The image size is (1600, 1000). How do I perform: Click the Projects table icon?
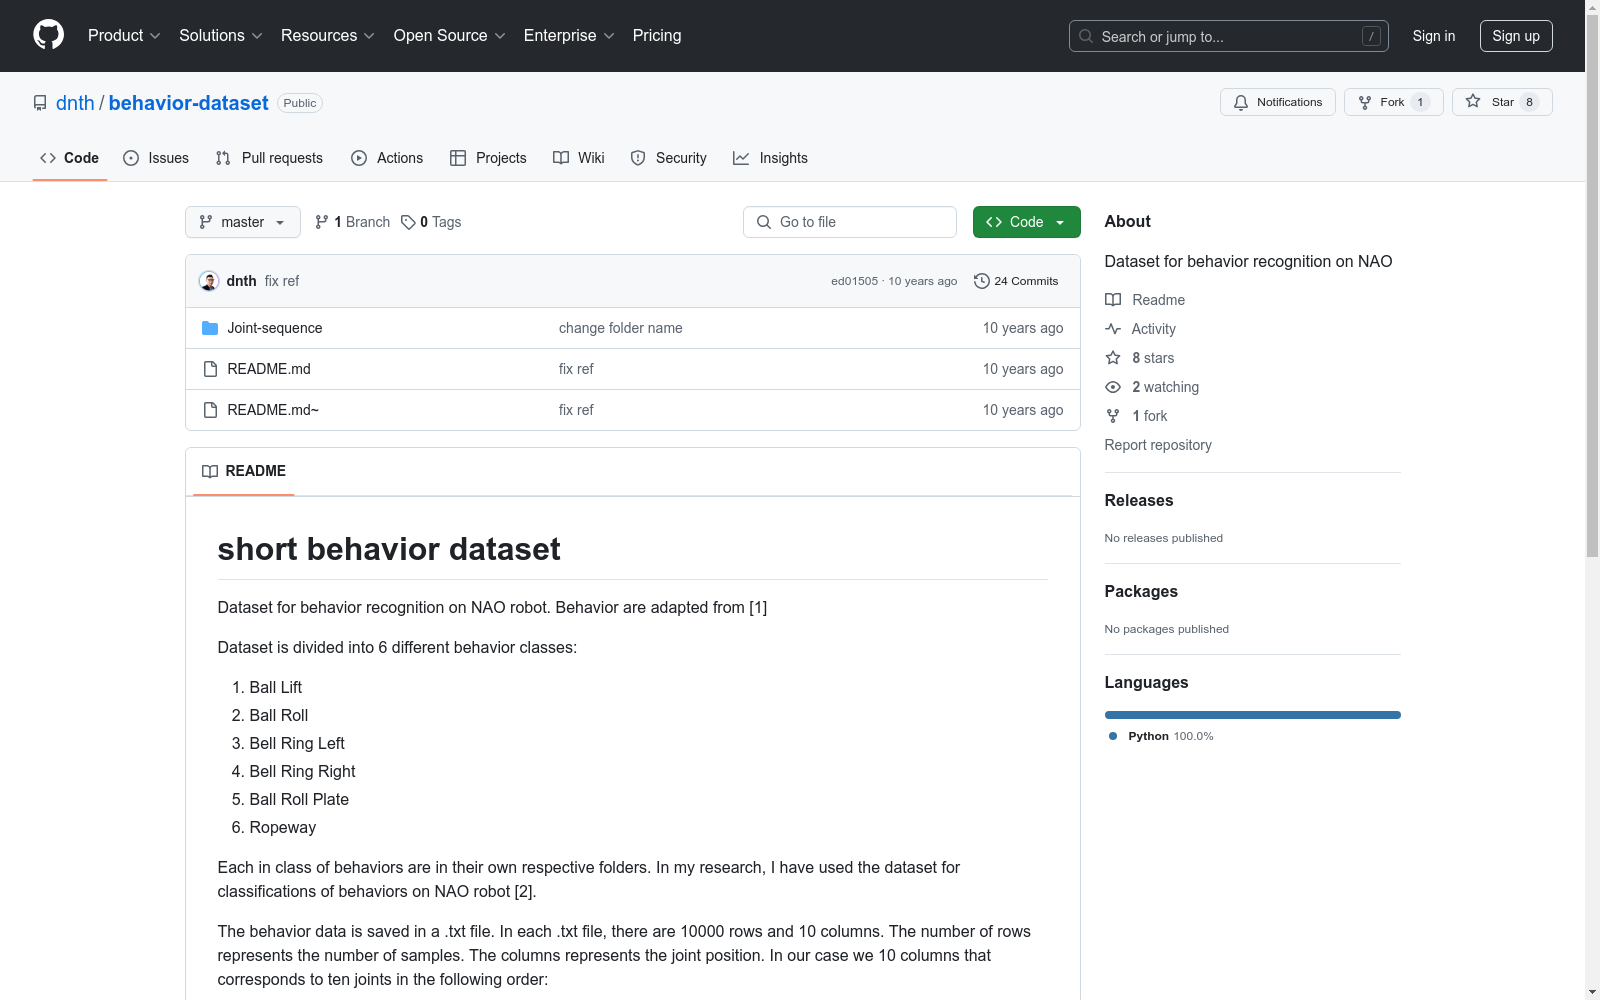point(458,158)
